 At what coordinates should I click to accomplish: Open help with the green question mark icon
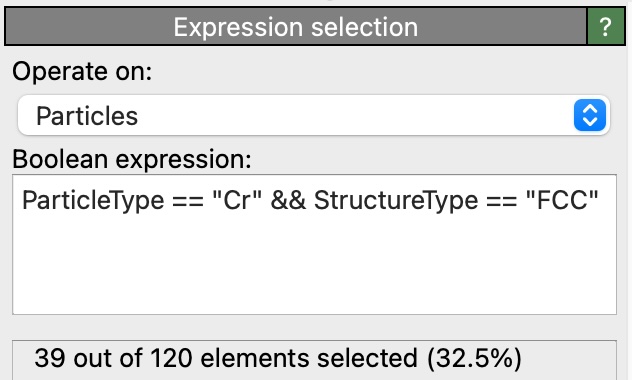point(606,27)
